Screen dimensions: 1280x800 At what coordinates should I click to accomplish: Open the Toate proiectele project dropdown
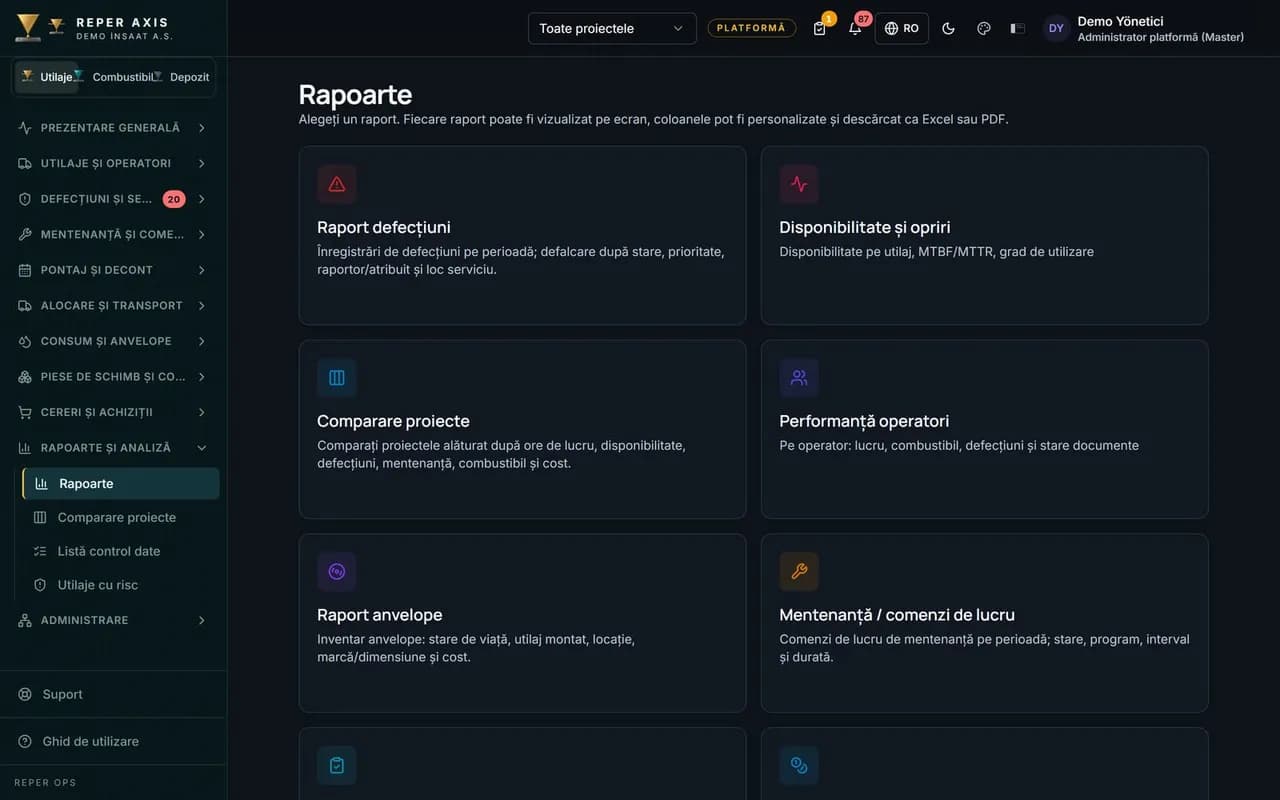click(612, 28)
